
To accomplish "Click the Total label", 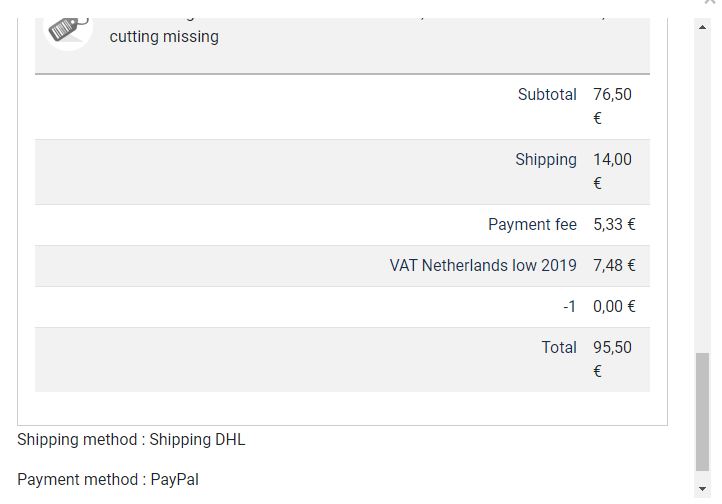I will coord(559,348).
